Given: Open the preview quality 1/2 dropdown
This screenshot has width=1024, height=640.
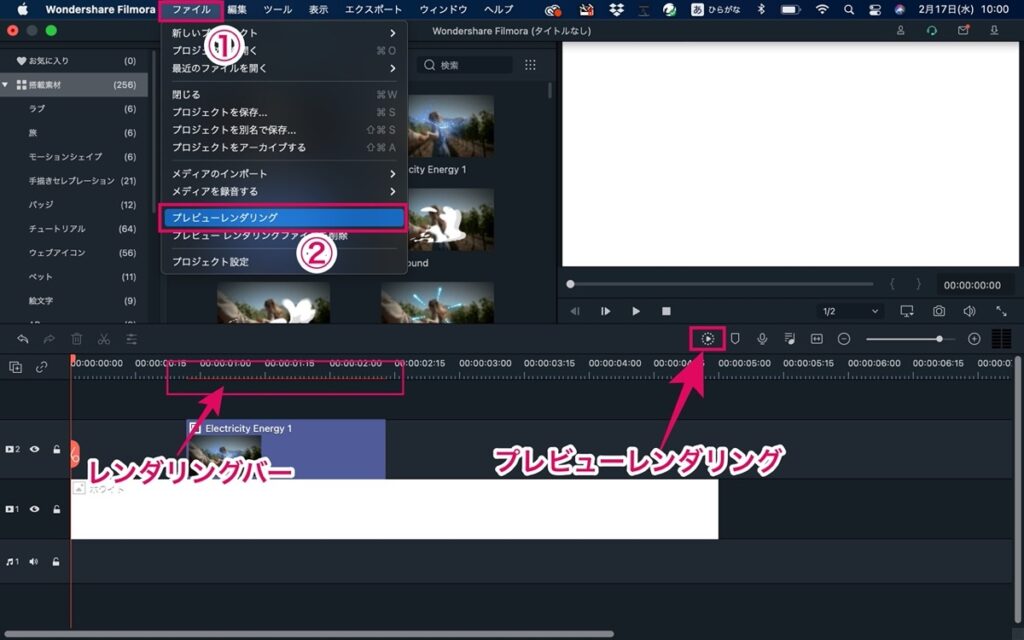Looking at the screenshot, I should [x=850, y=312].
